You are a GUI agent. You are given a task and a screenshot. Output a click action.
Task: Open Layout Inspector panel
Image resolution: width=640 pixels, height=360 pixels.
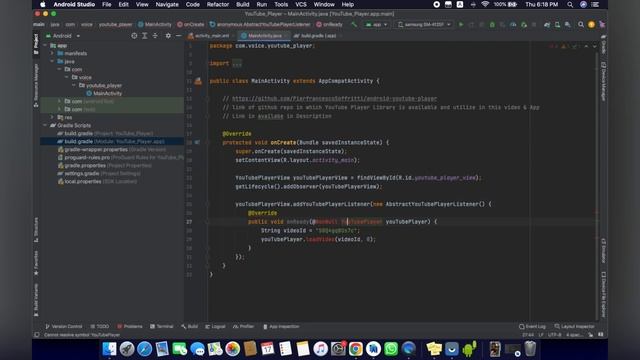pyautogui.click(x=574, y=327)
